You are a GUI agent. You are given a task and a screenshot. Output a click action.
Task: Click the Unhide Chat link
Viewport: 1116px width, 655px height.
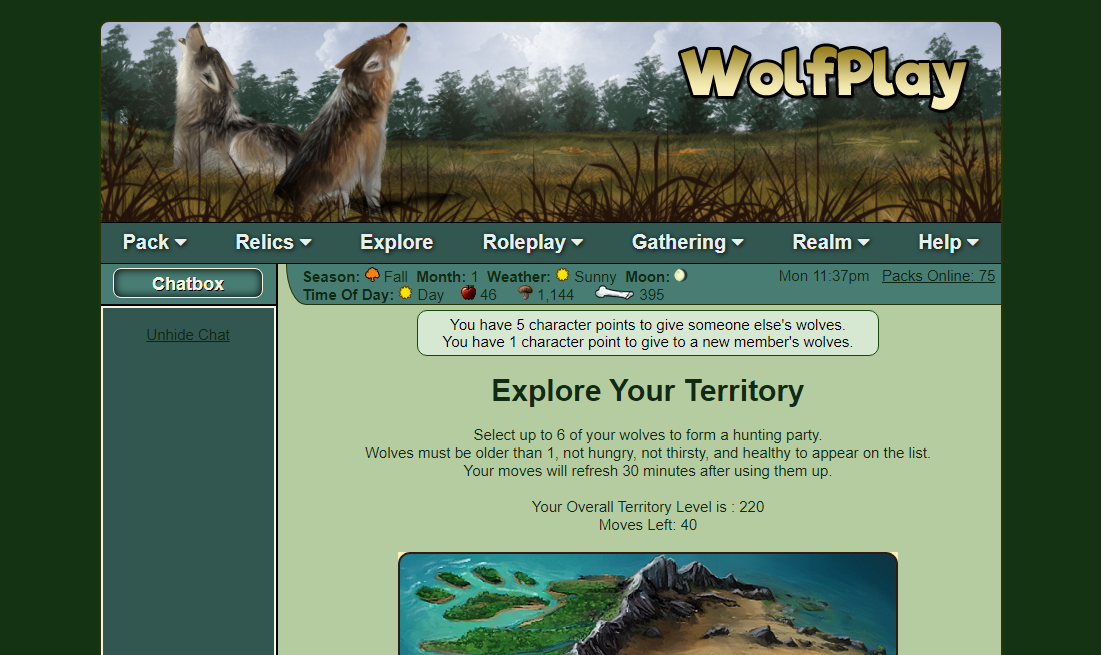[x=188, y=335]
